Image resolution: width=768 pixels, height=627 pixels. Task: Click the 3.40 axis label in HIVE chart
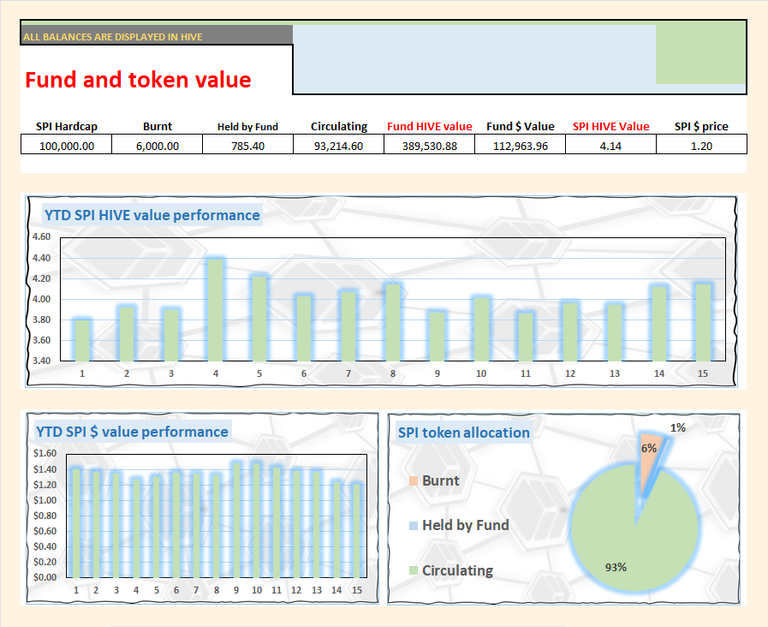pos(42,361)
